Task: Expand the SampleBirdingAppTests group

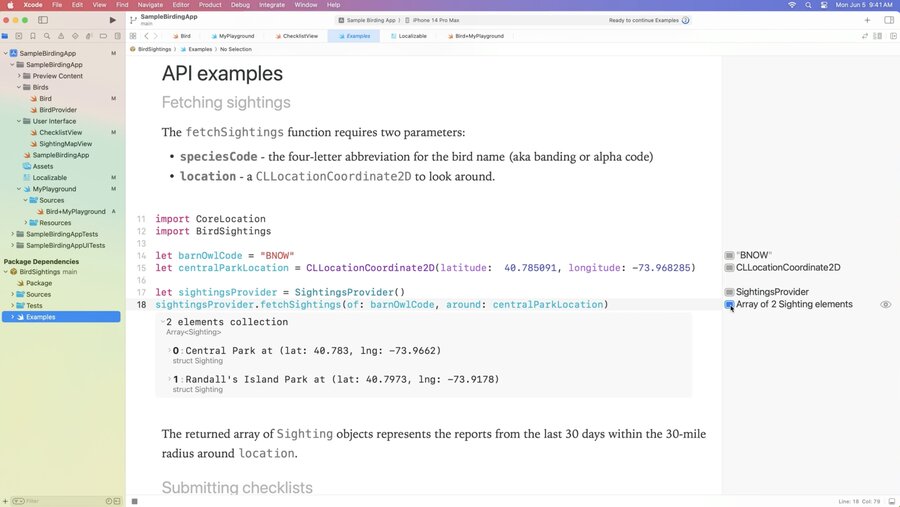Action: point(13,234)
